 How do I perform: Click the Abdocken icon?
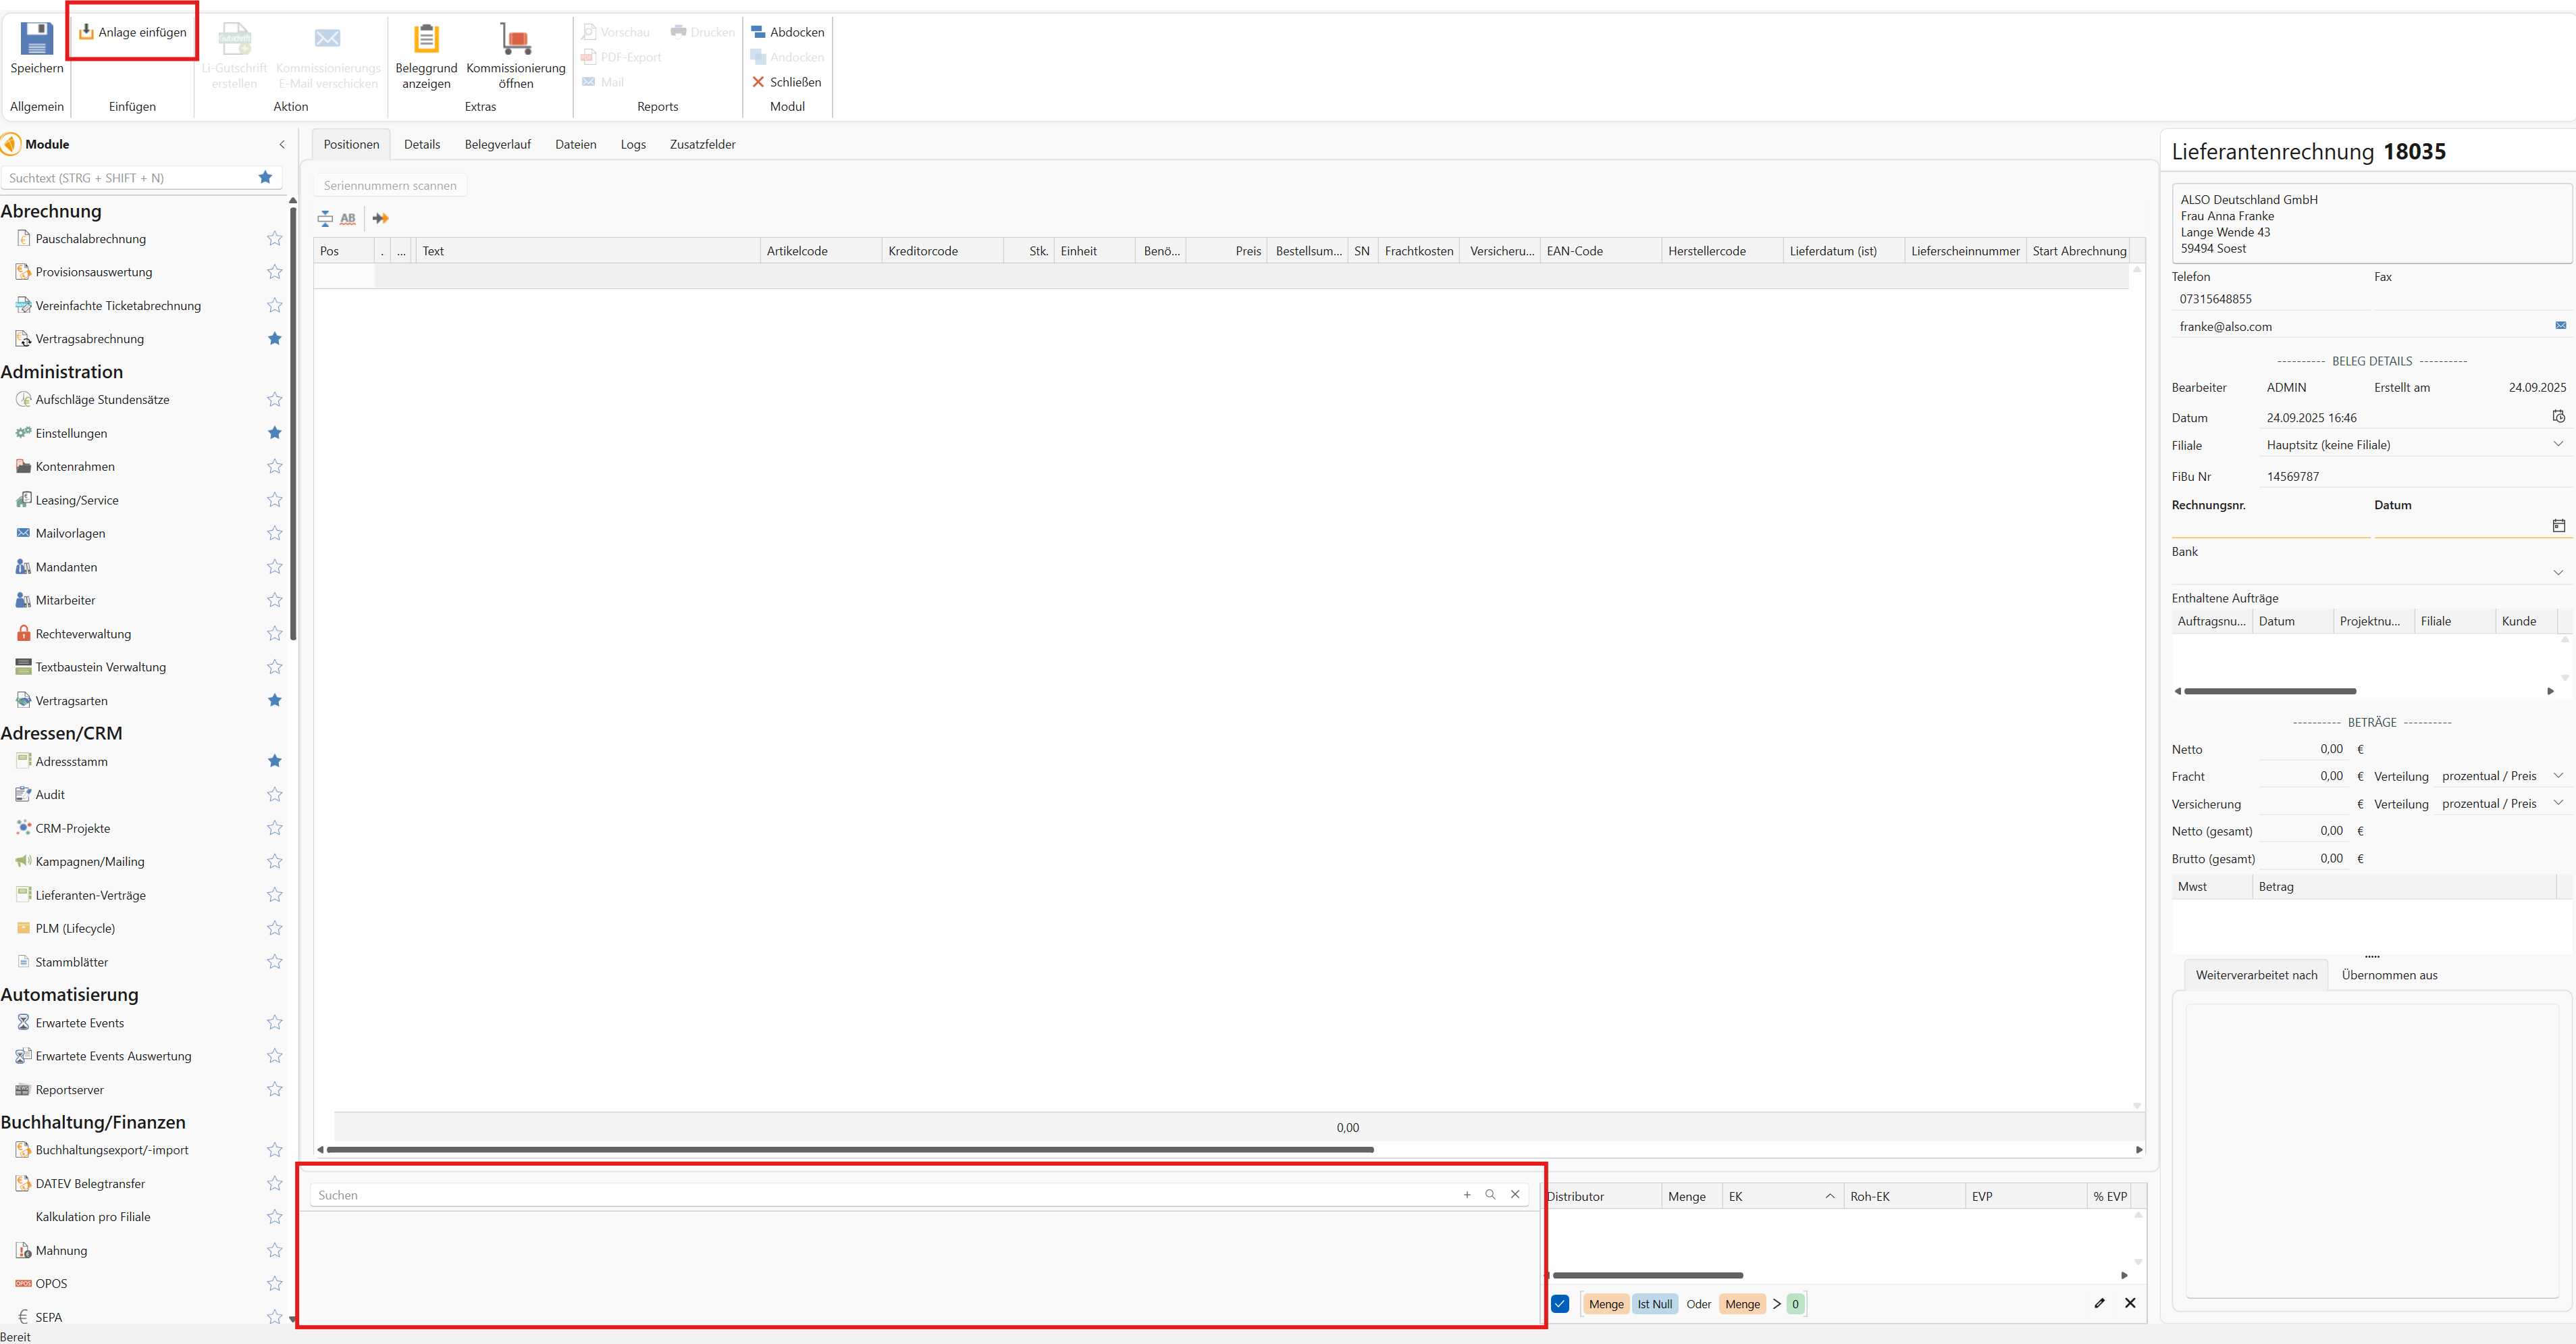click(x=758, y=32)
